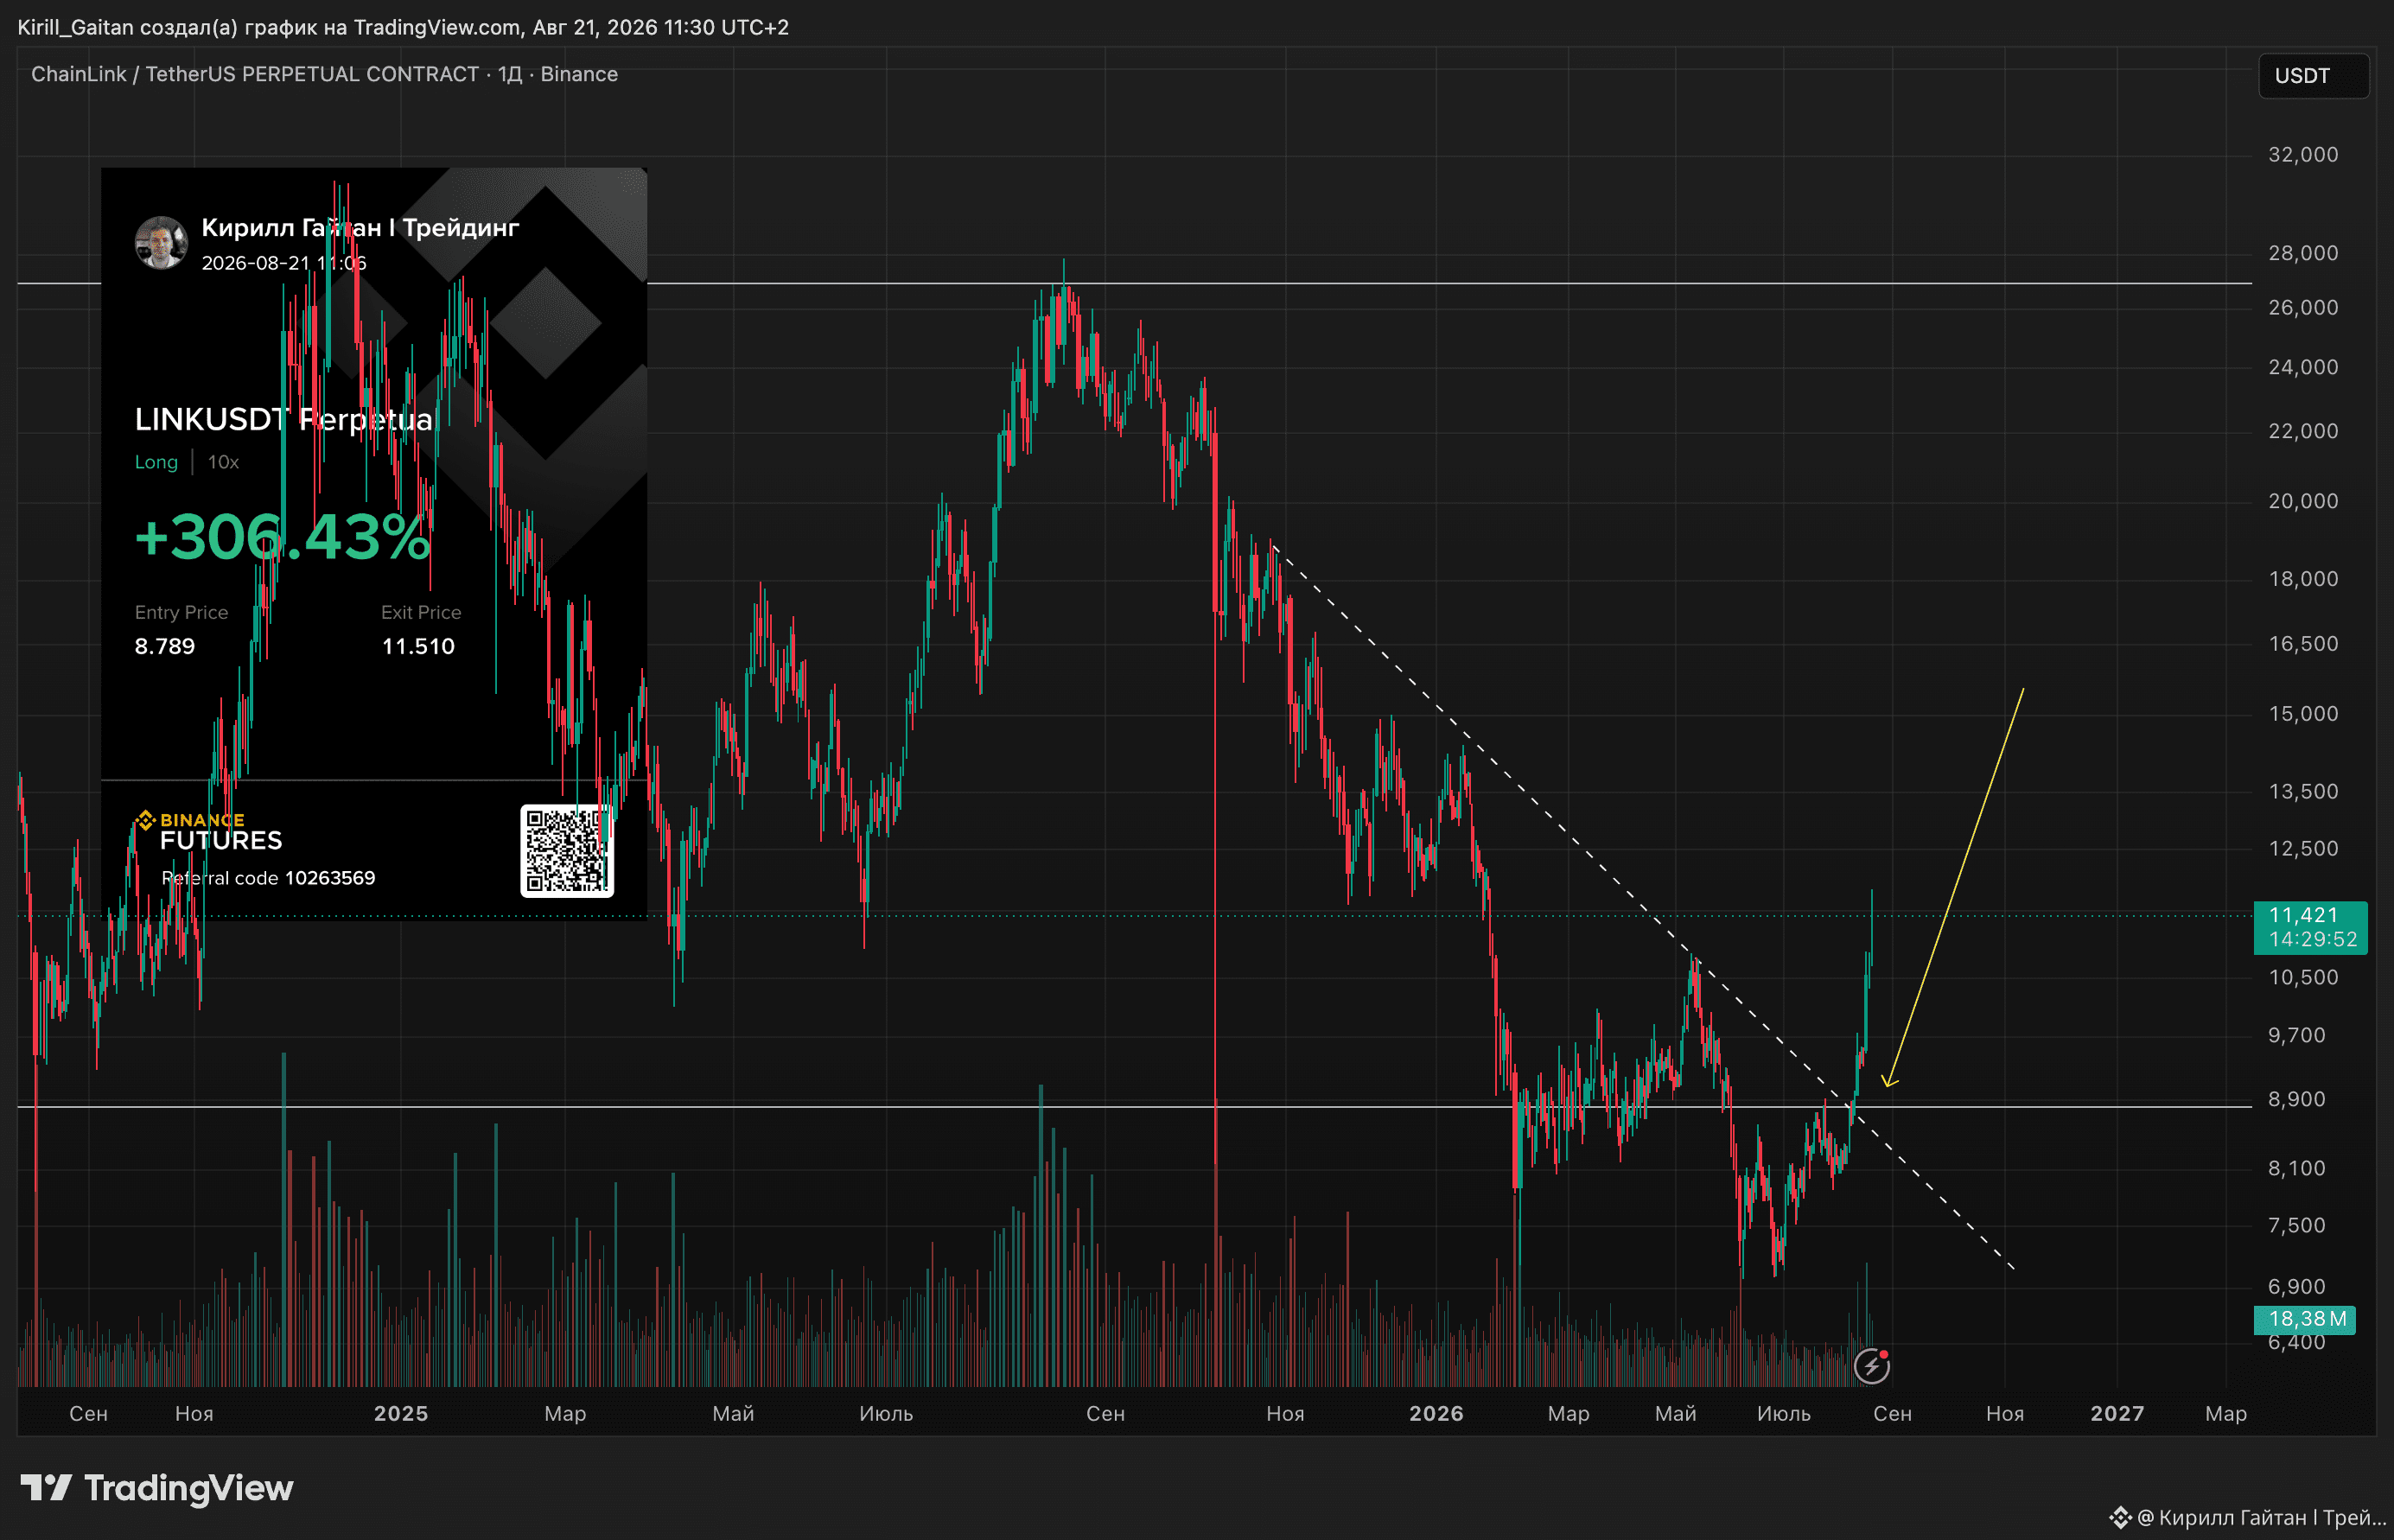
Task: Click the 24,000 price axis label
Action: tap(2303, 367)
